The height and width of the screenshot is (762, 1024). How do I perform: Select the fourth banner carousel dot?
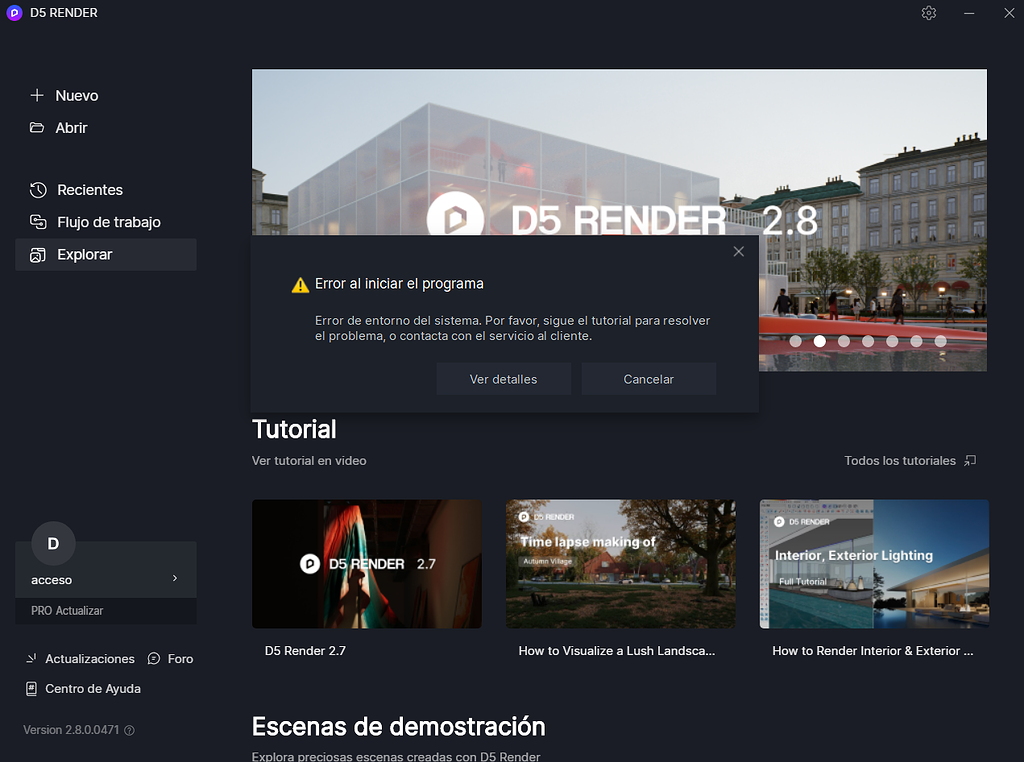tap(868, 341)
